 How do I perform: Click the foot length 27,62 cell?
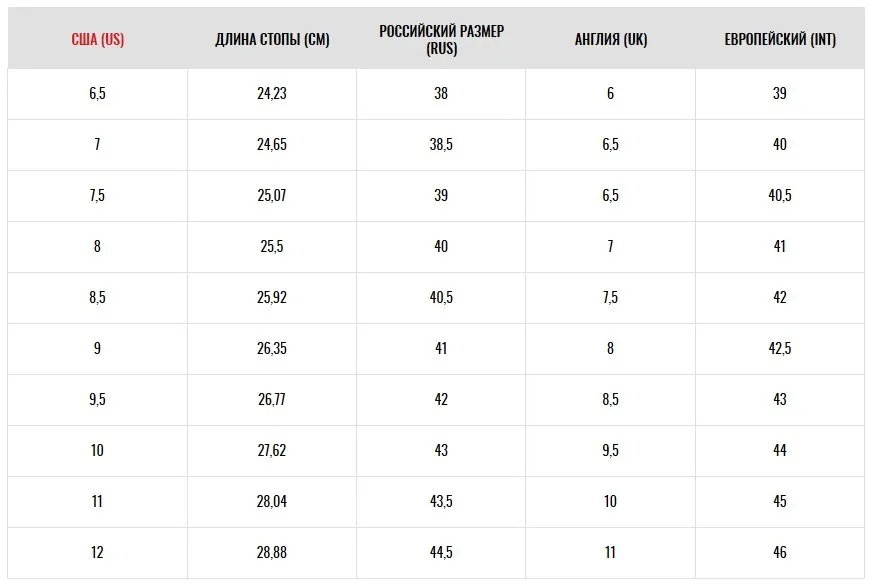point(272,450)
